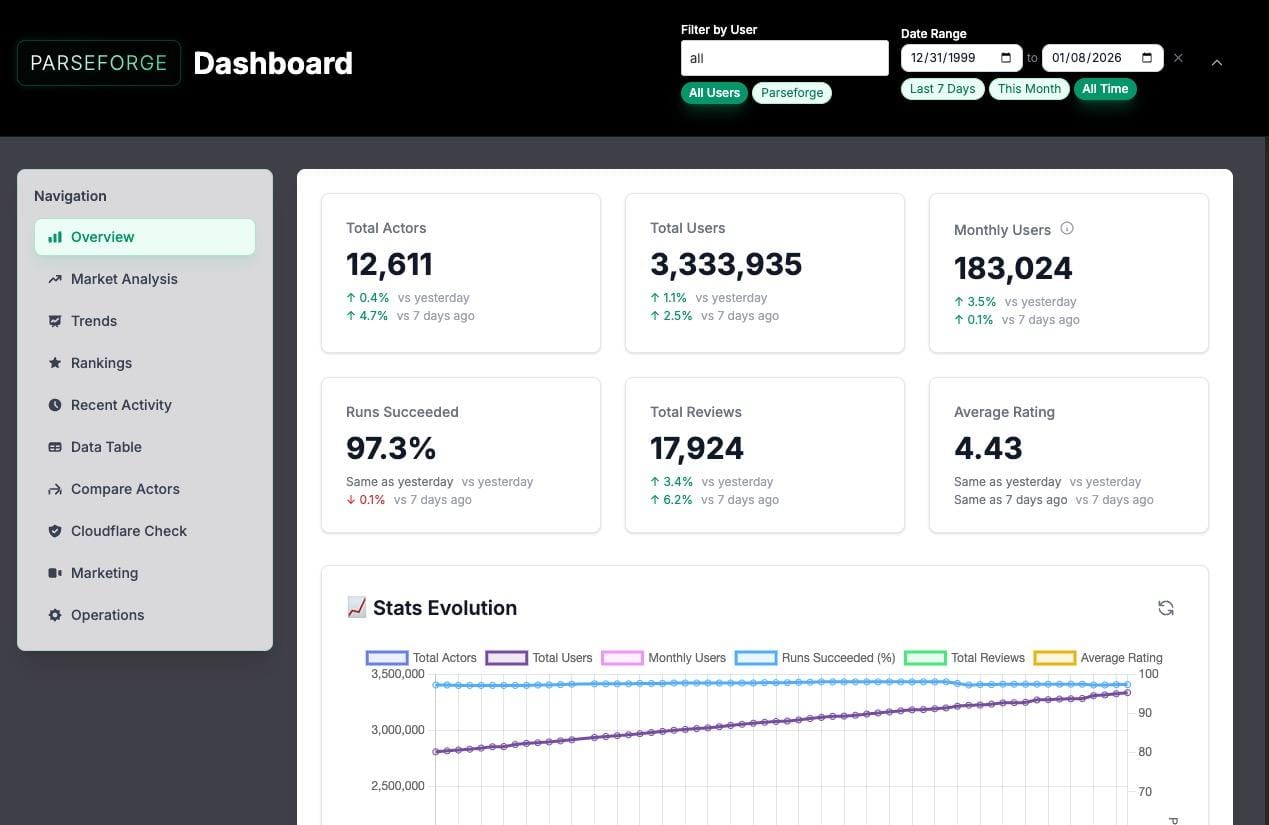Click the purple Total Users color swatch
This screenshot has width=1269, height=825.
pos(506,657)
